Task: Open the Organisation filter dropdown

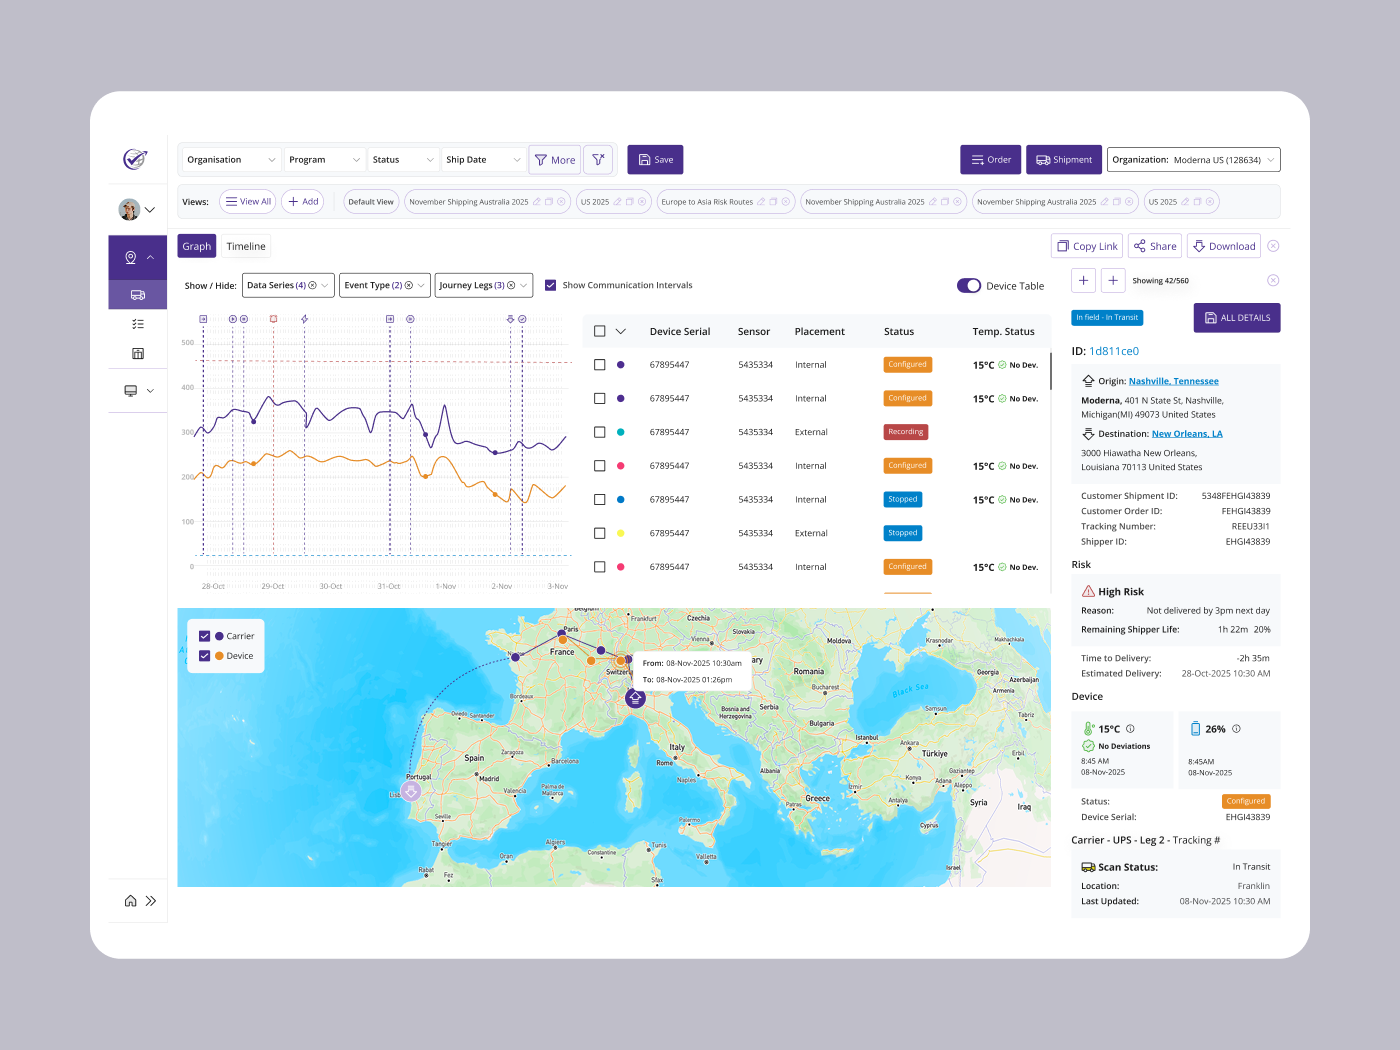Action: coord(231,160)
